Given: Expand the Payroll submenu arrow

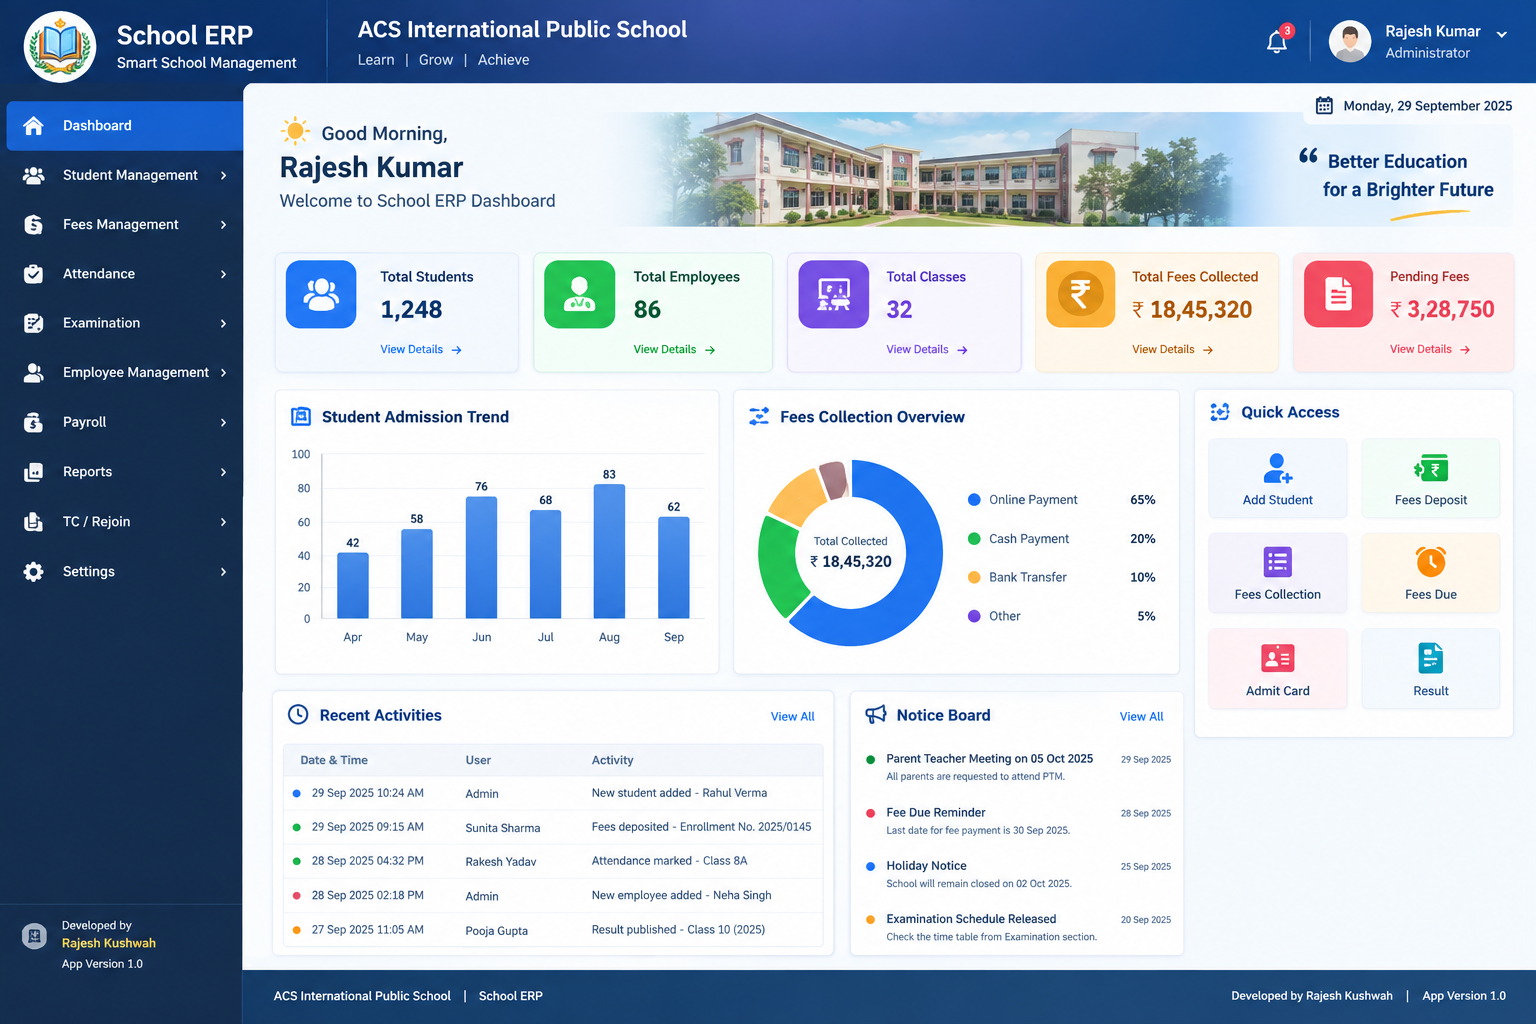Looking at the screenshot, I should click(223, 422).
